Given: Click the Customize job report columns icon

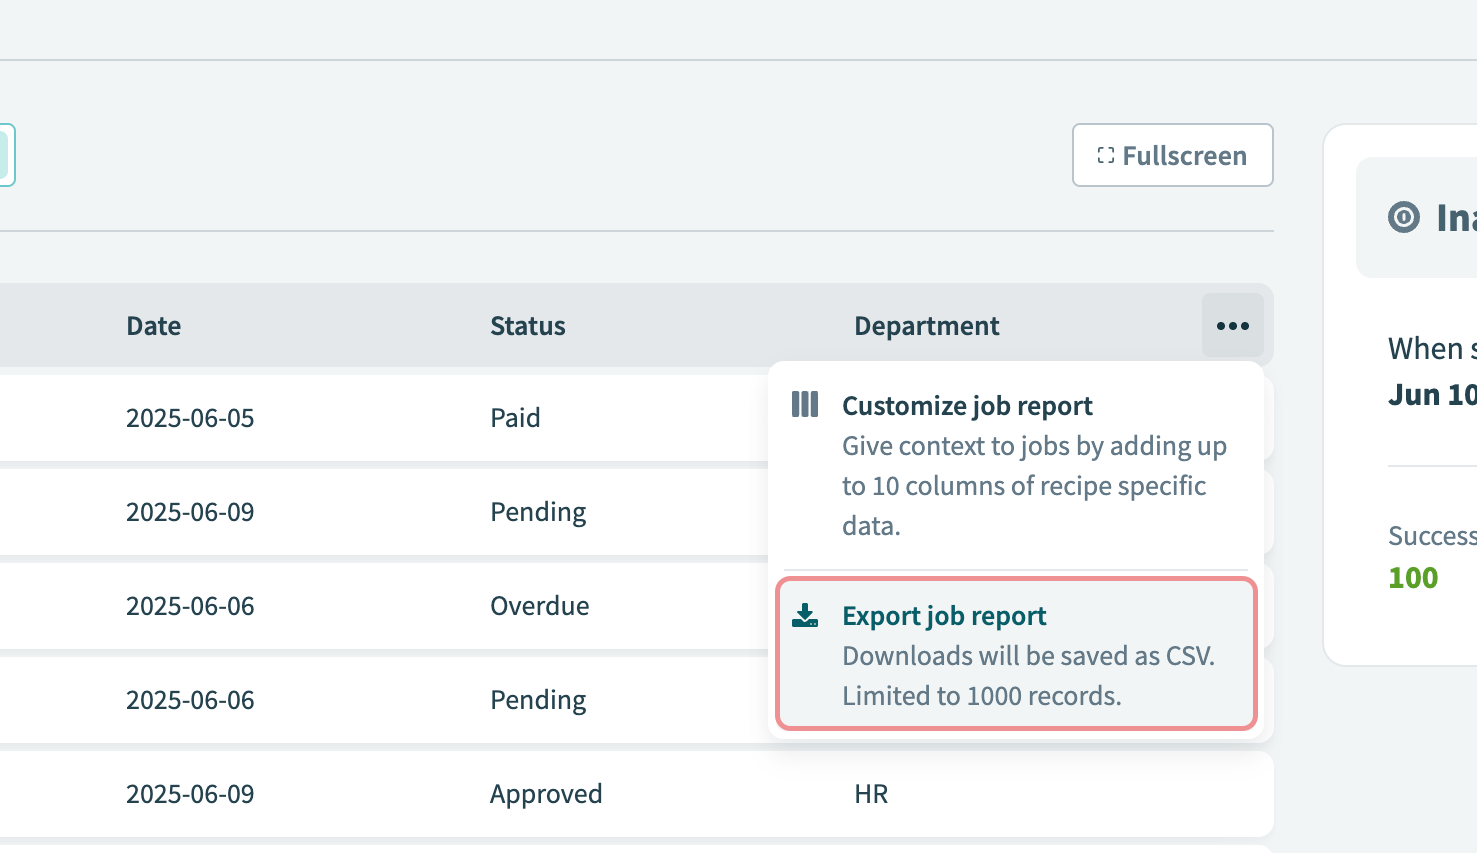Looking at the screenshot, I should pos(805,404).
